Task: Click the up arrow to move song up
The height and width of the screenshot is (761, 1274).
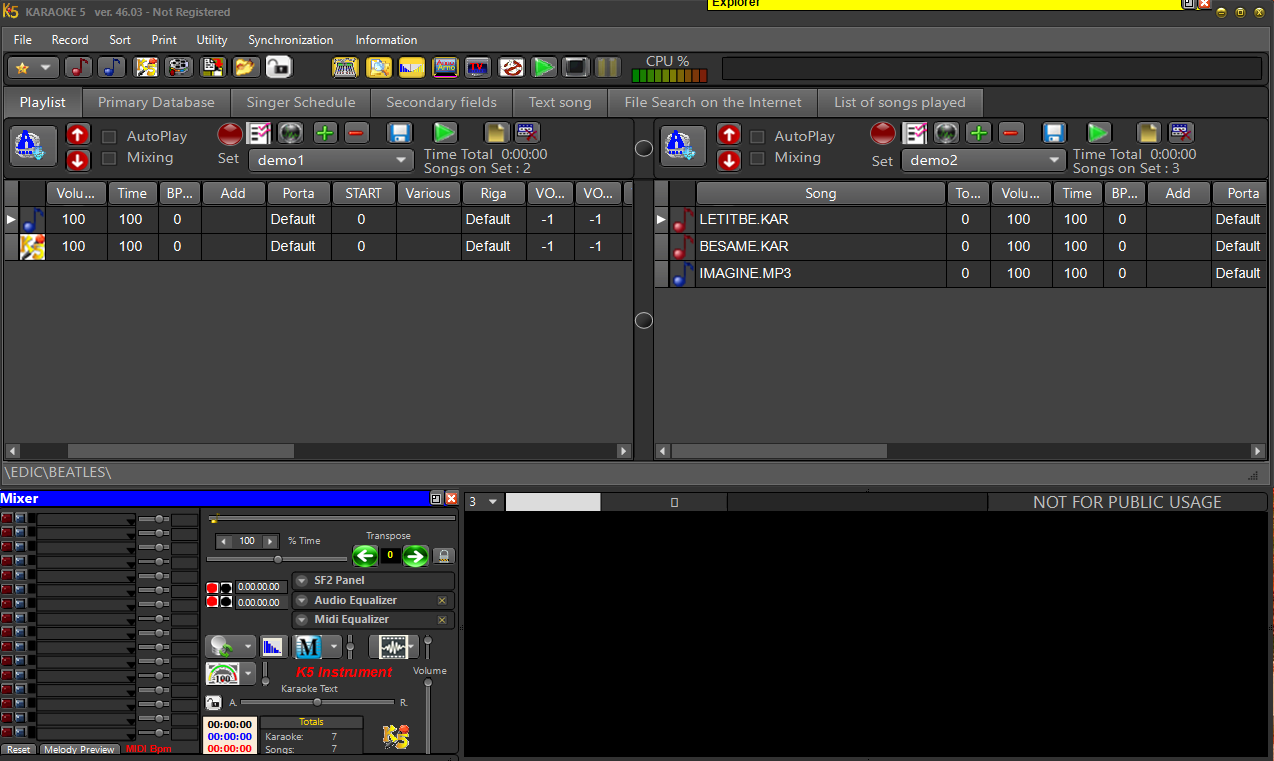Action: coord(77,134)
